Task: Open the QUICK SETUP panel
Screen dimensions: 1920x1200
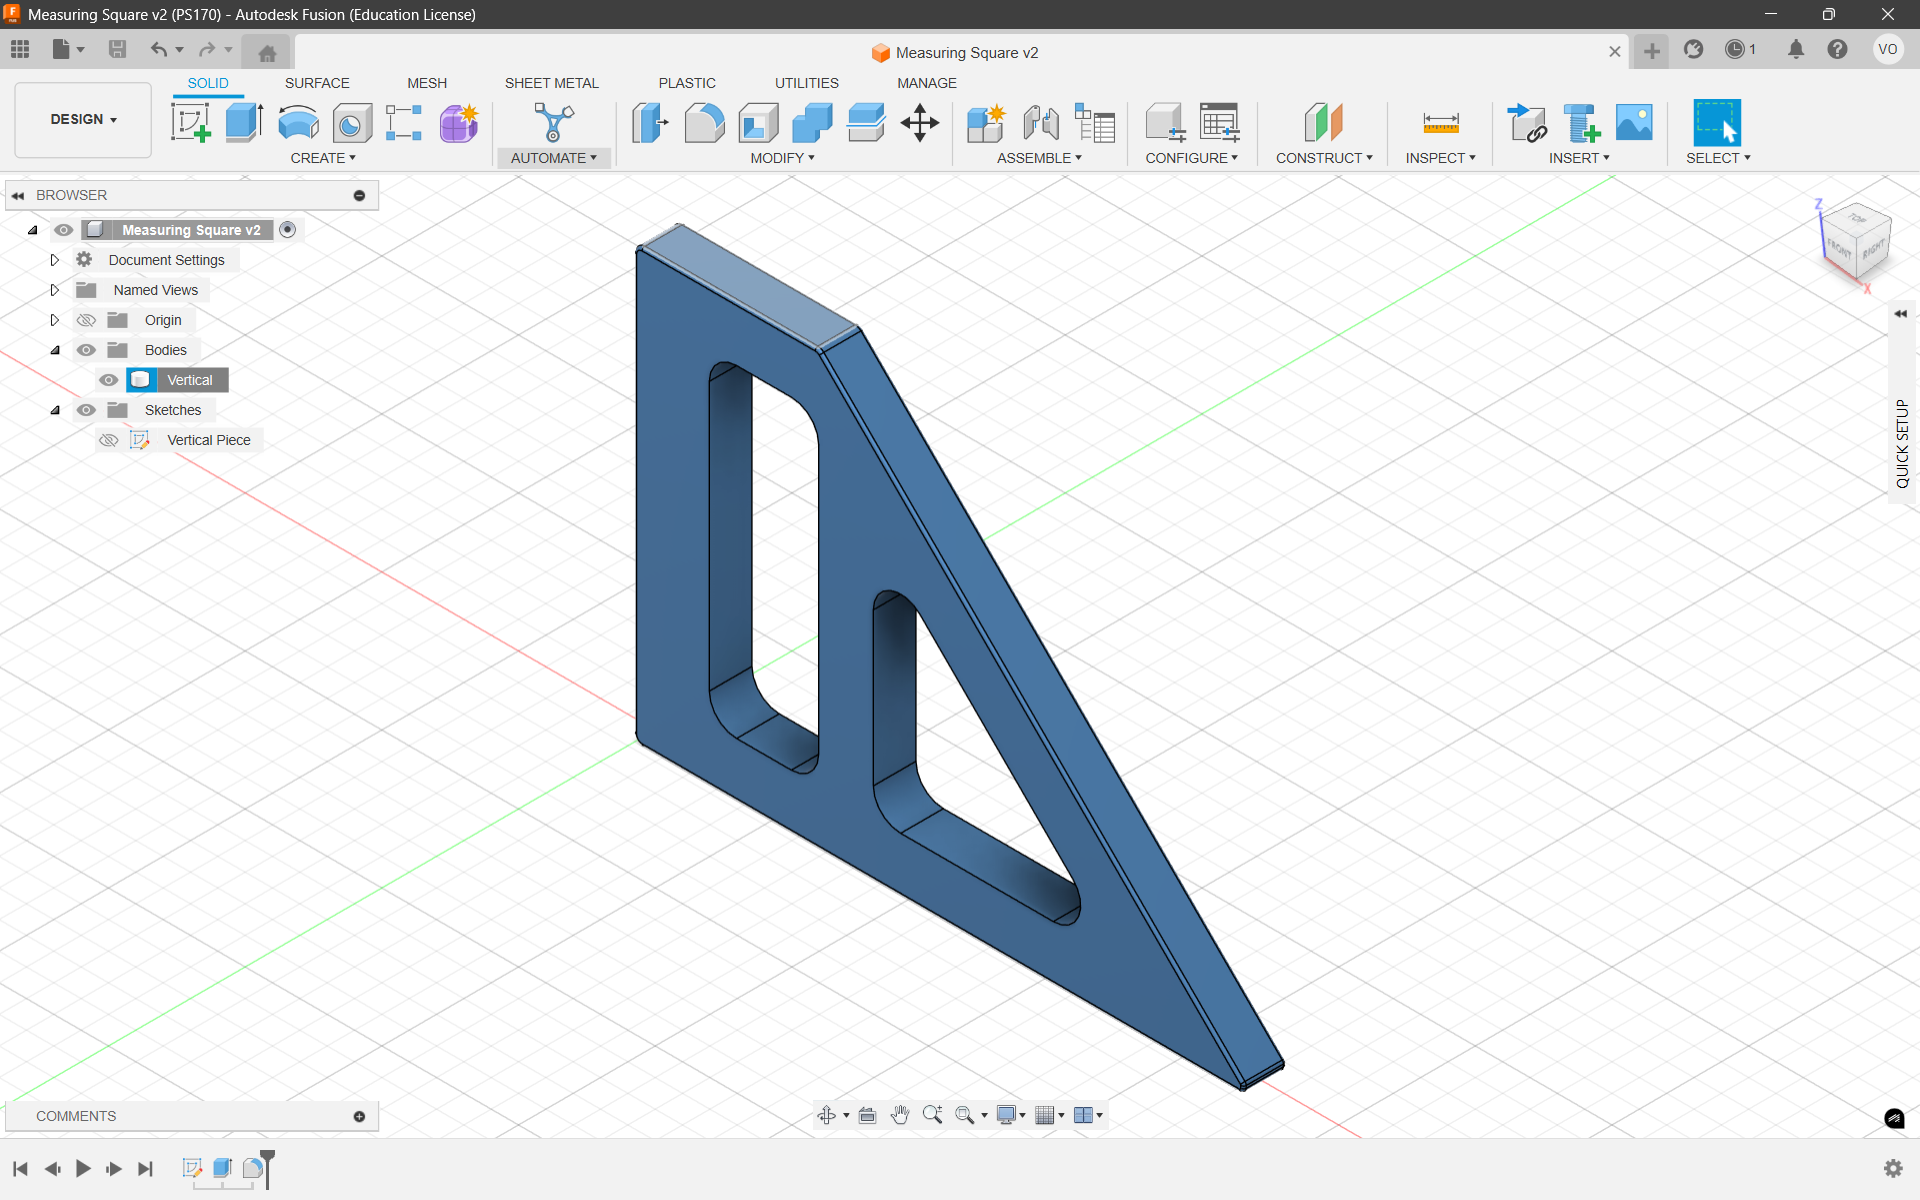Action: coord(1902,443)
